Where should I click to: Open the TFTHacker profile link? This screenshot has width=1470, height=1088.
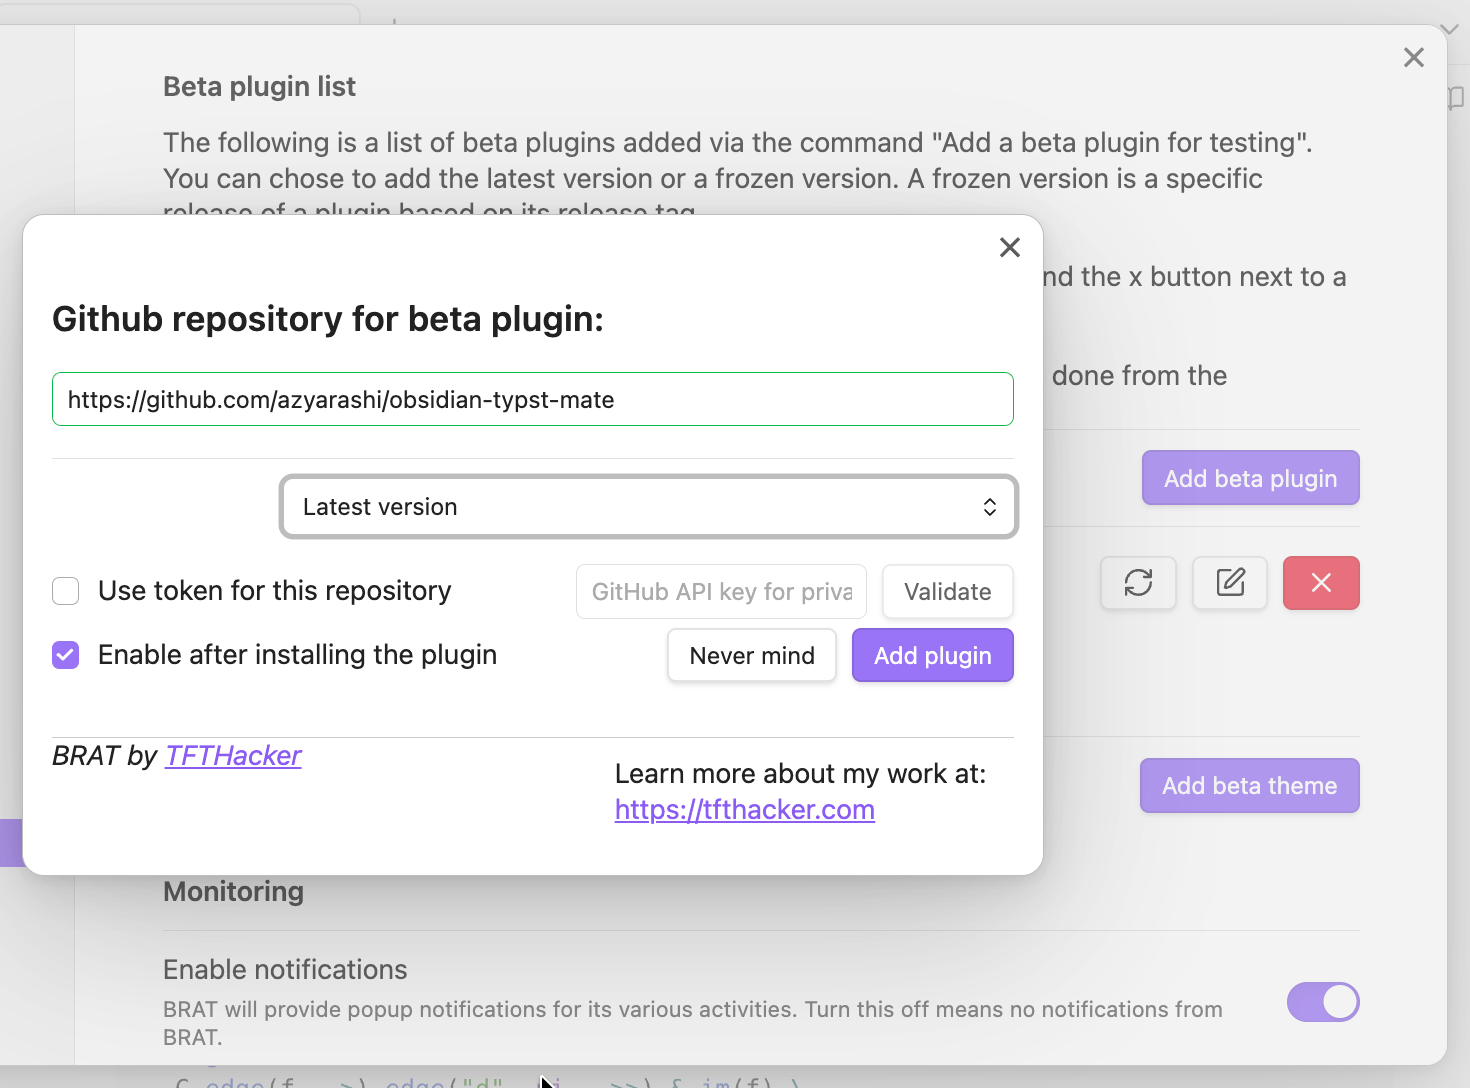pyautogui.click(x=232, y=755)
